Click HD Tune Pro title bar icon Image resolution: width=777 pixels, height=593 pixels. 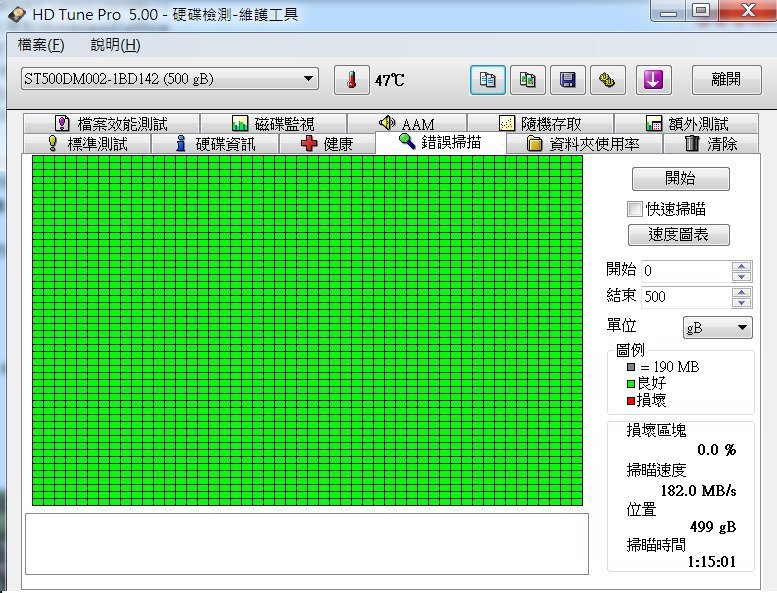coord(17,15)
